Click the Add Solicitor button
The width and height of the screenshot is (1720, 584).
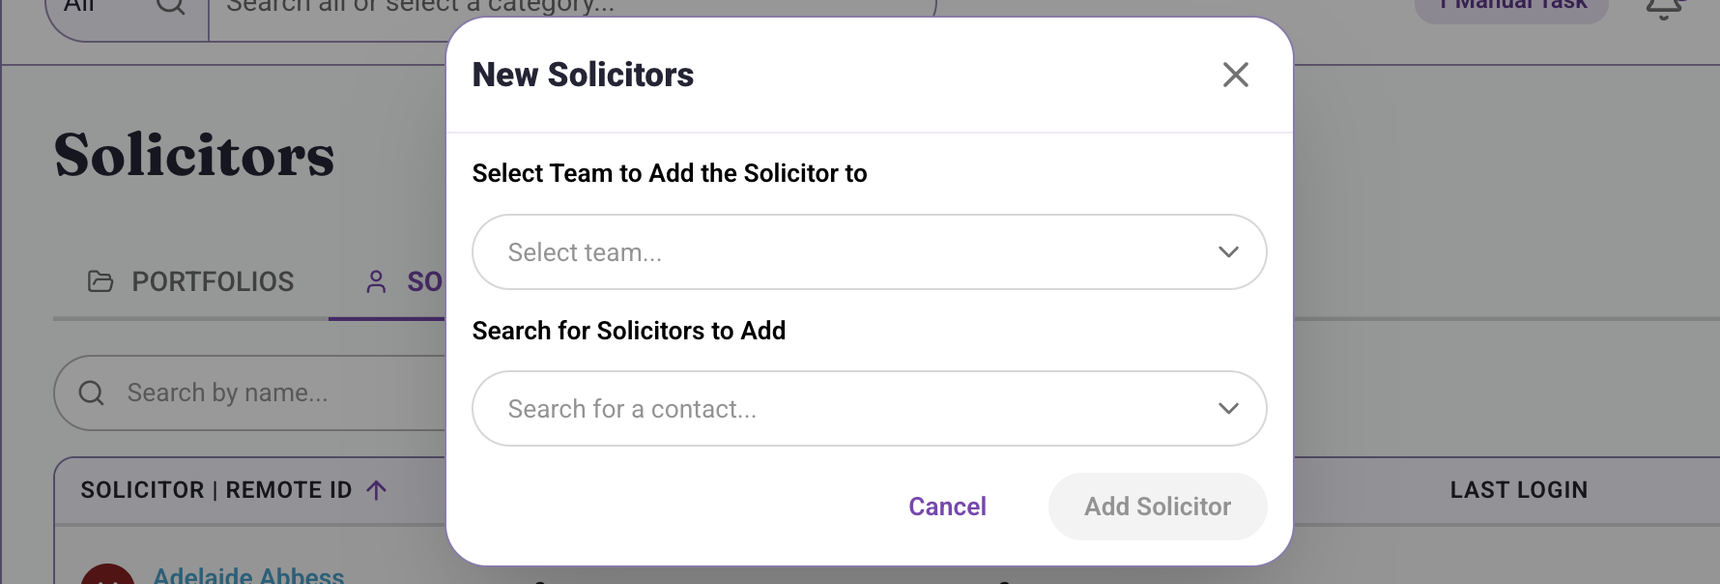pyautogui.click(x=1157, y=507)
